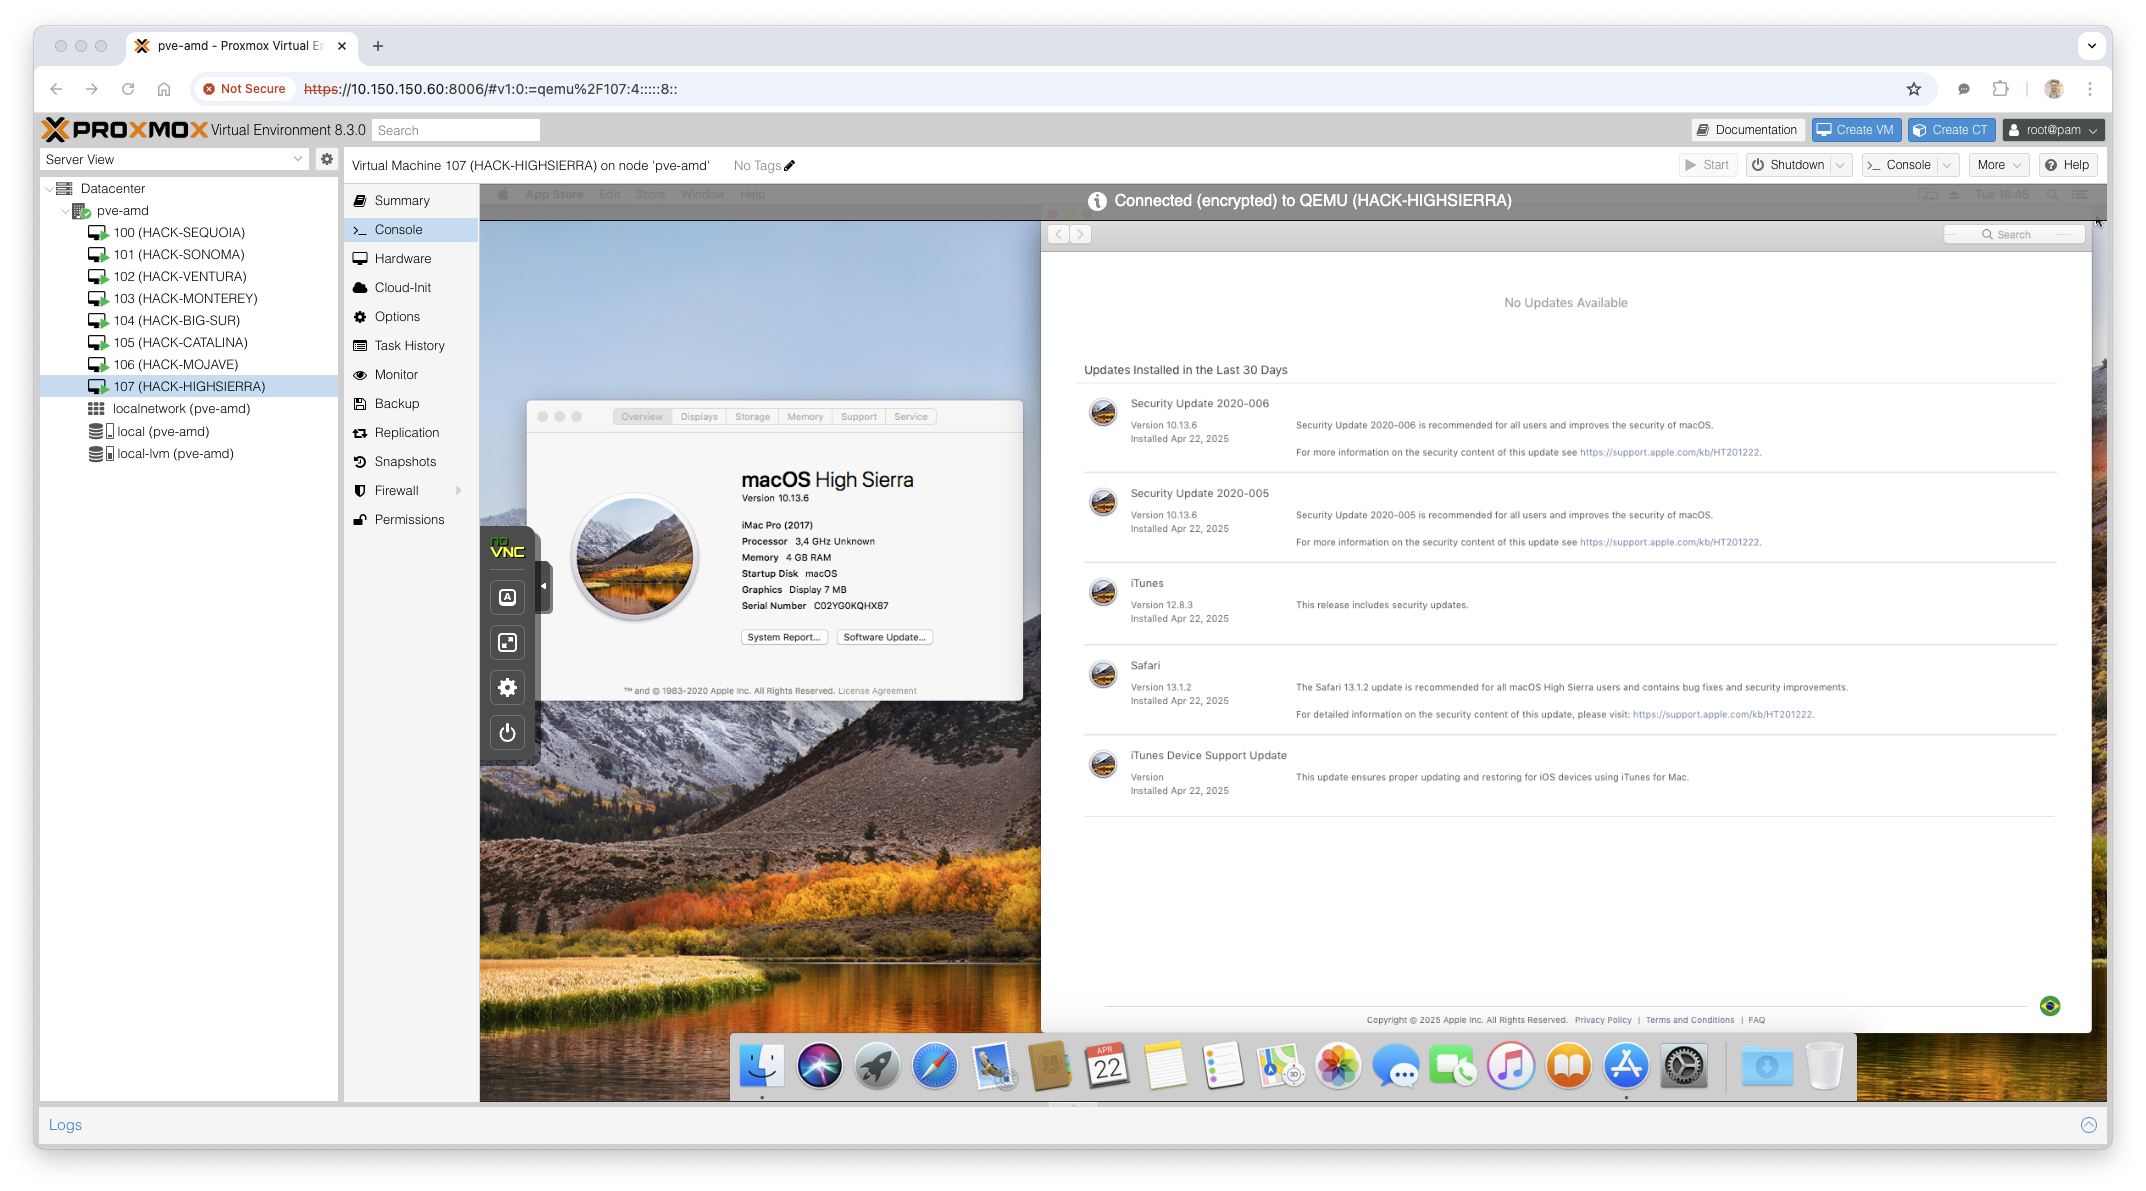Click the Proxmox search field
This screenshot has width=2146, height=1191.
(456, 130)
